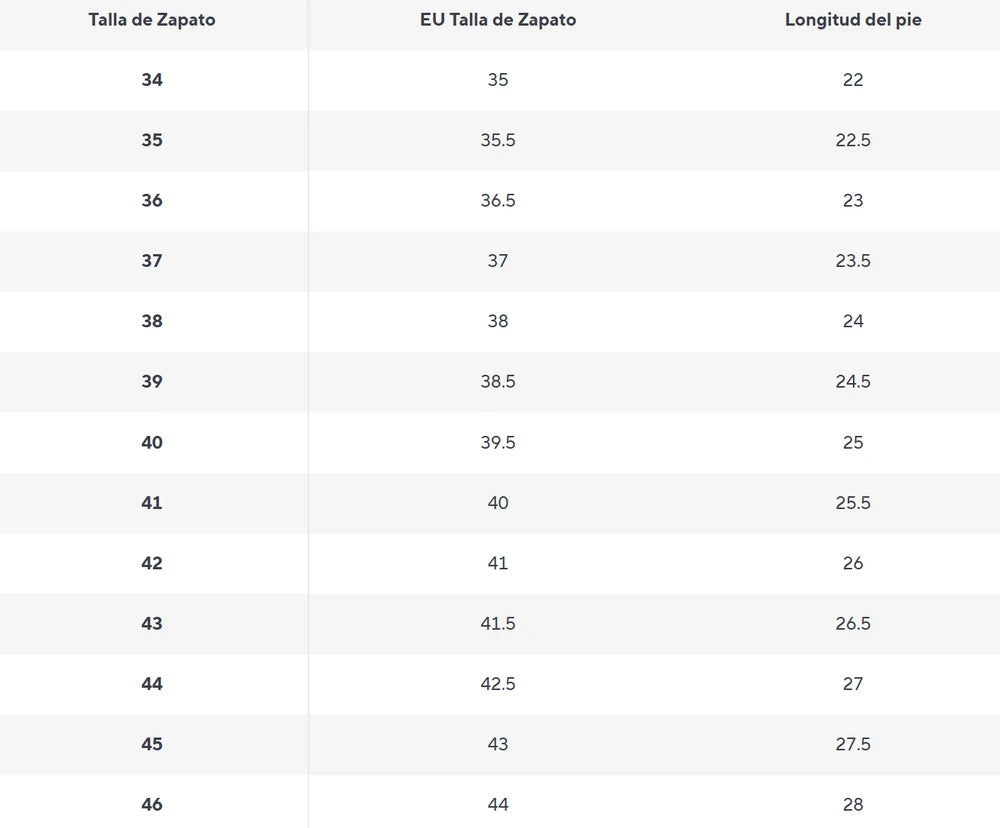1000x828 pixels.
Task: Click EU size value 38.5
Action: pos(498,381)
